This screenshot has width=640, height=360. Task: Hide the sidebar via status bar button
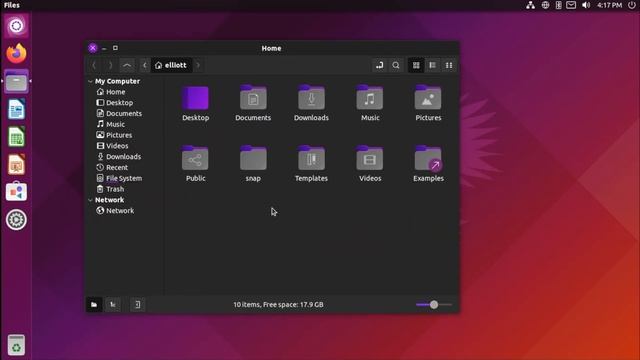click(138, 304)
